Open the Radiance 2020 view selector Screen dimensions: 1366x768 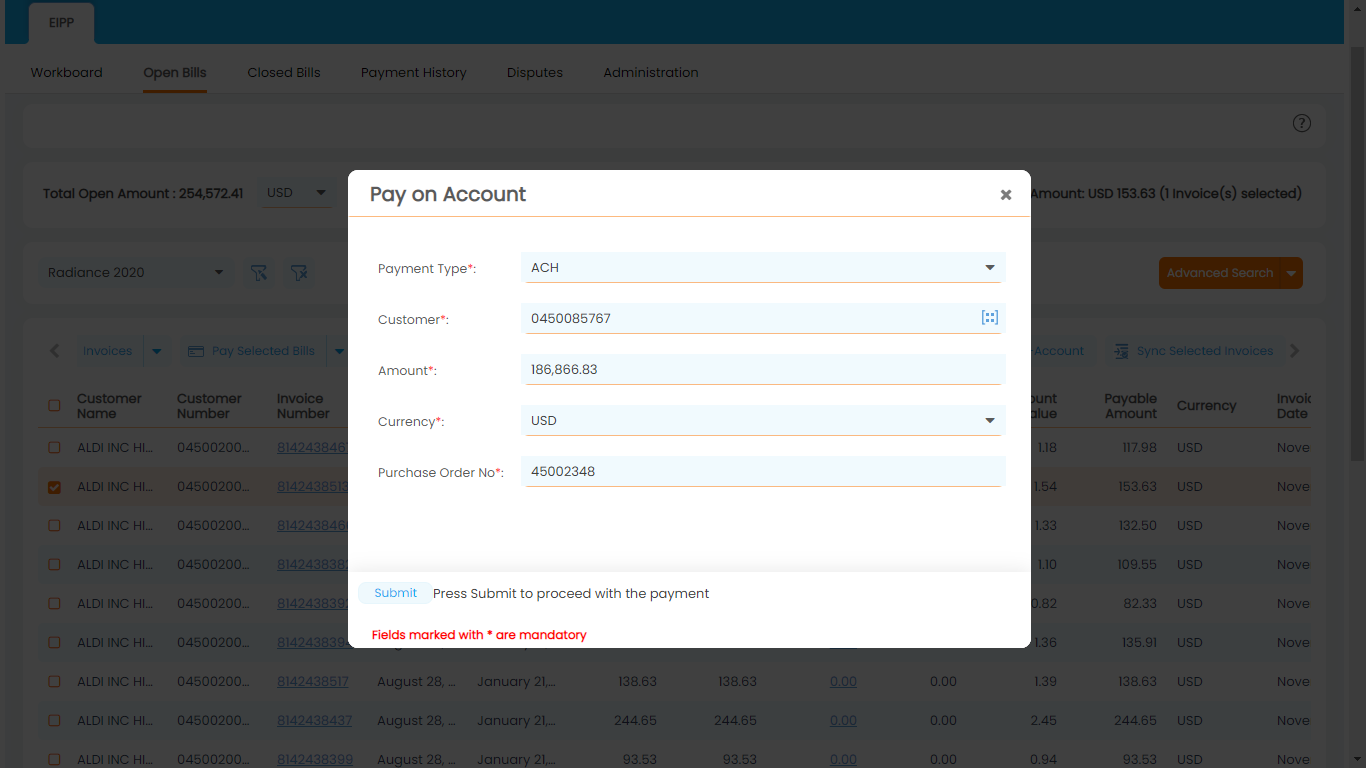pyautogui.click(x=135, y=272)
